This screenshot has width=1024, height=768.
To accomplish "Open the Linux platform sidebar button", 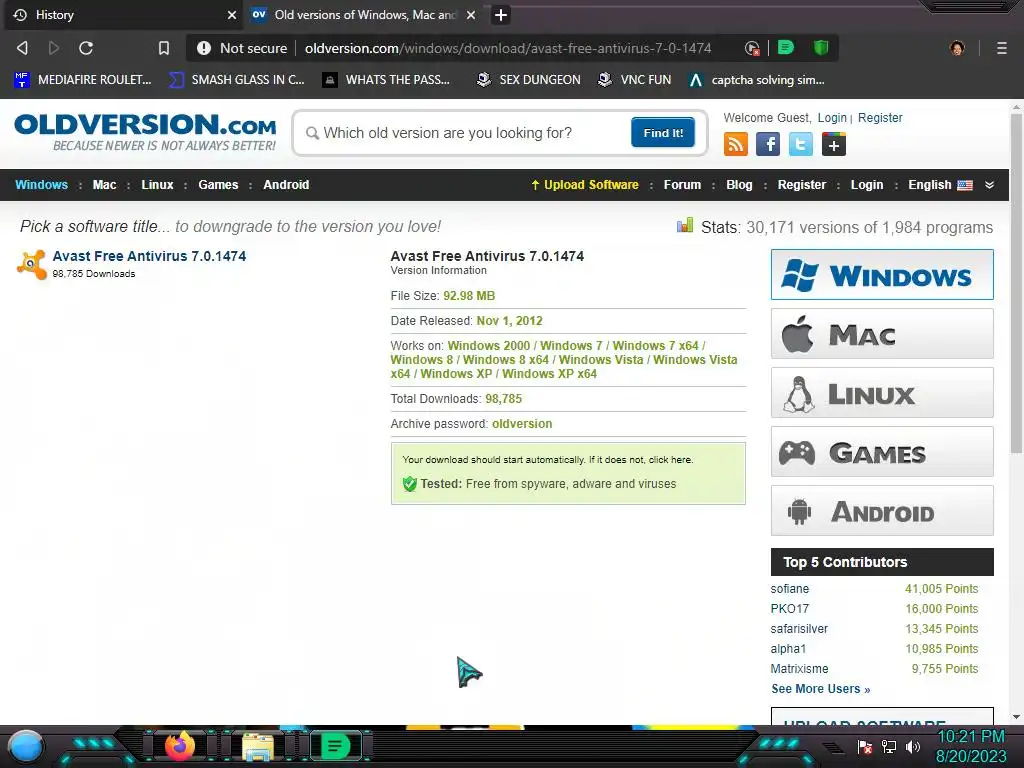I will click(x=882, y=392).
